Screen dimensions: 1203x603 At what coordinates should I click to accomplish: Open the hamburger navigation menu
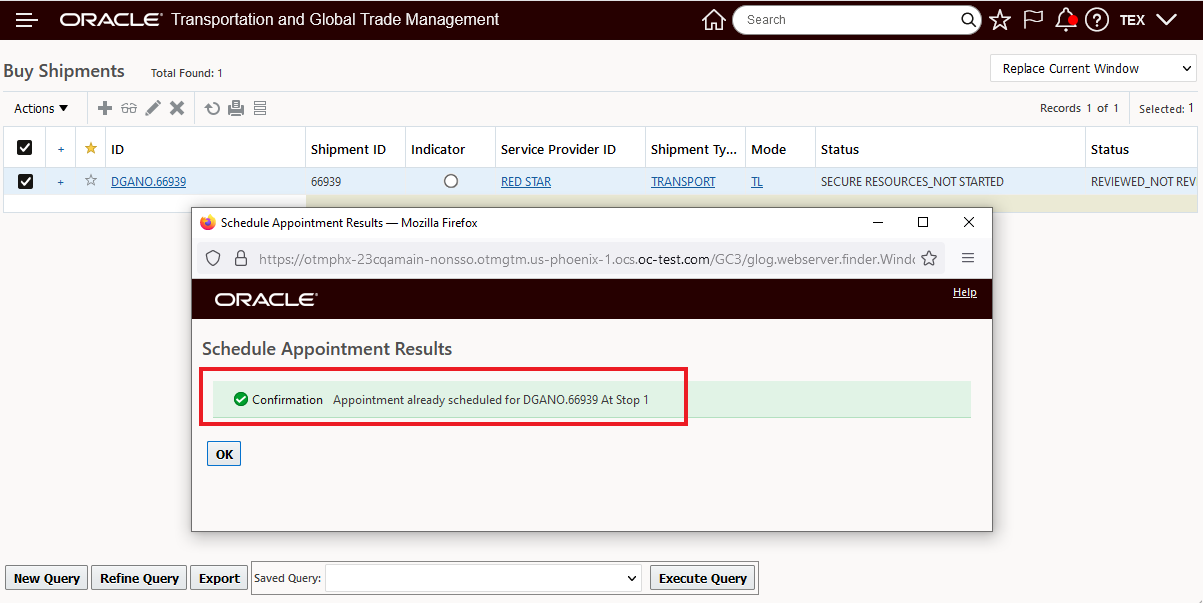[27, 20]
